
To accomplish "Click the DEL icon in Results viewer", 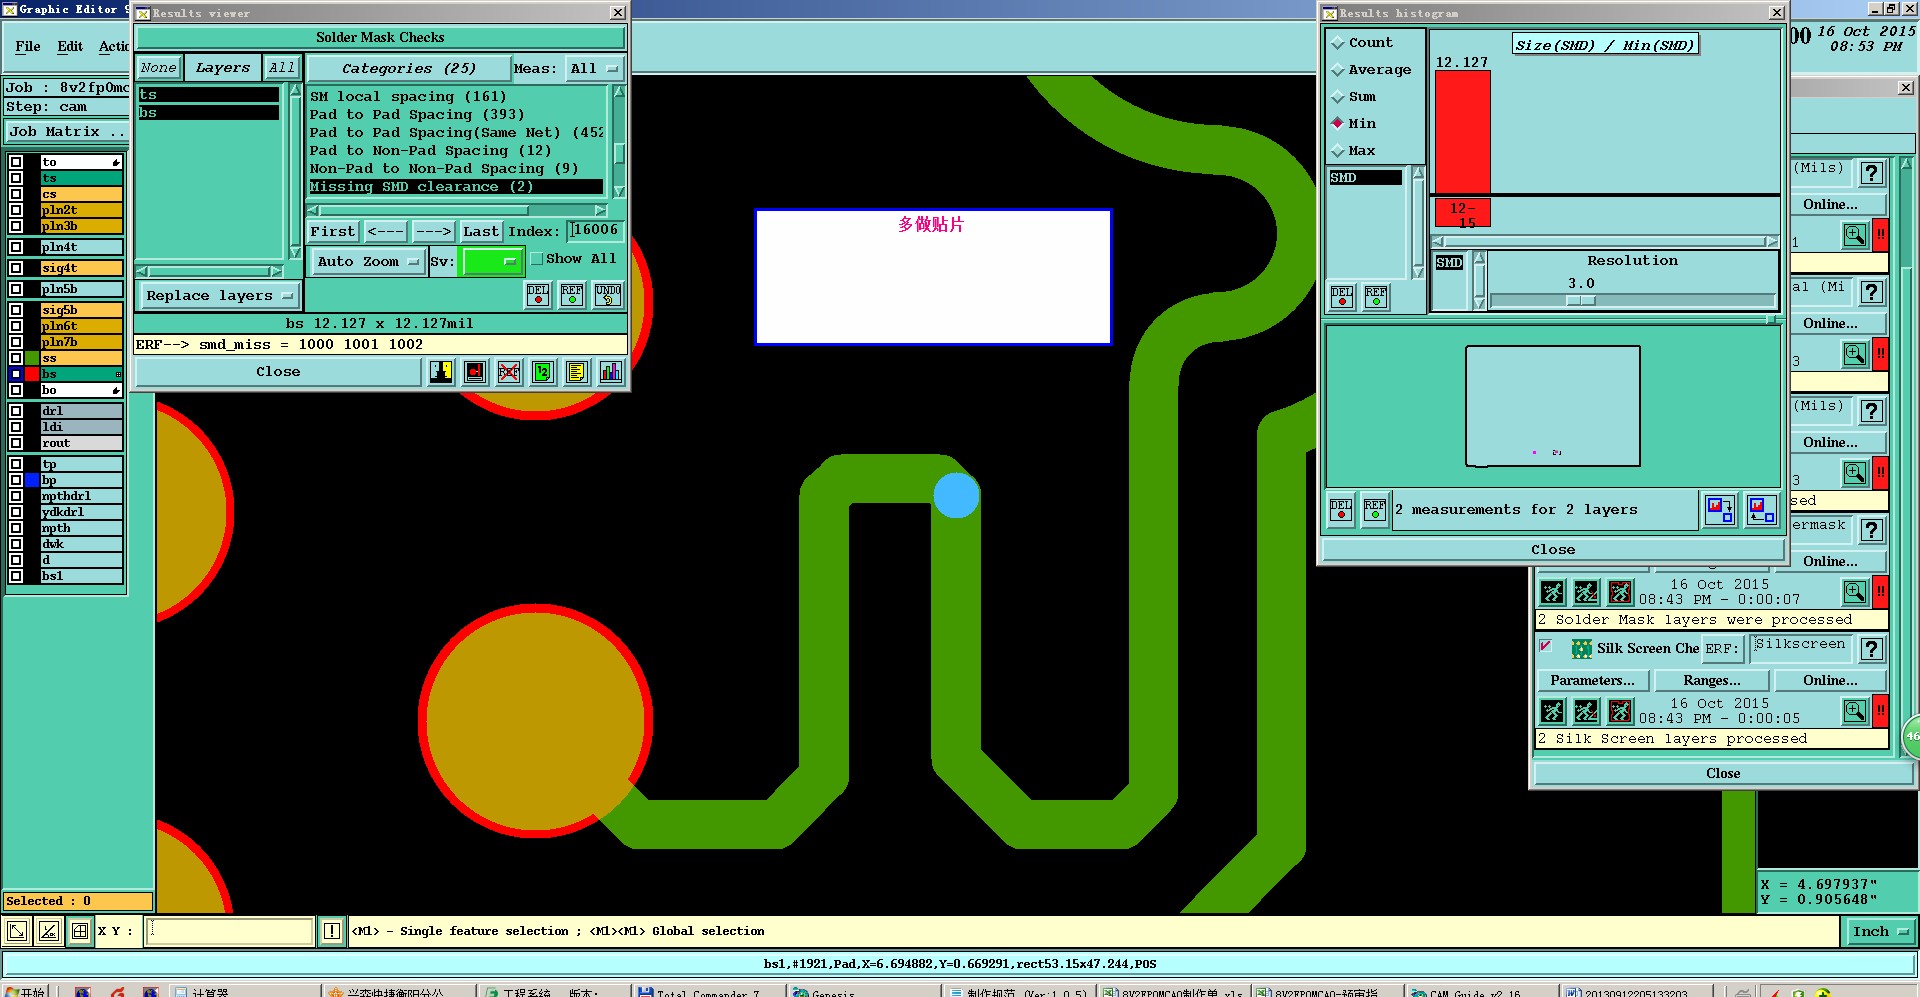I will (x=538, y=294).
